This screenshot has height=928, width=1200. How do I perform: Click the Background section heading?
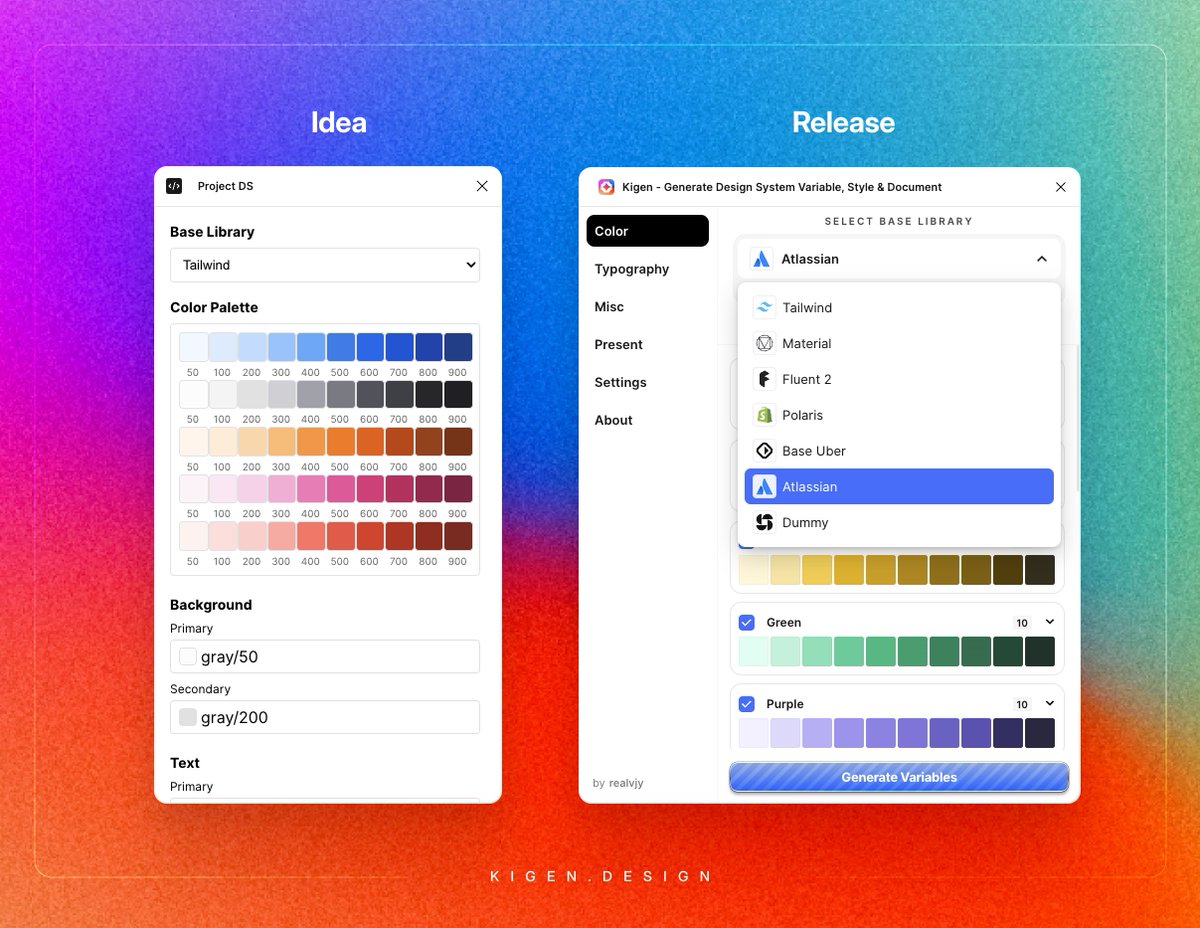click(x=211, y=605)
